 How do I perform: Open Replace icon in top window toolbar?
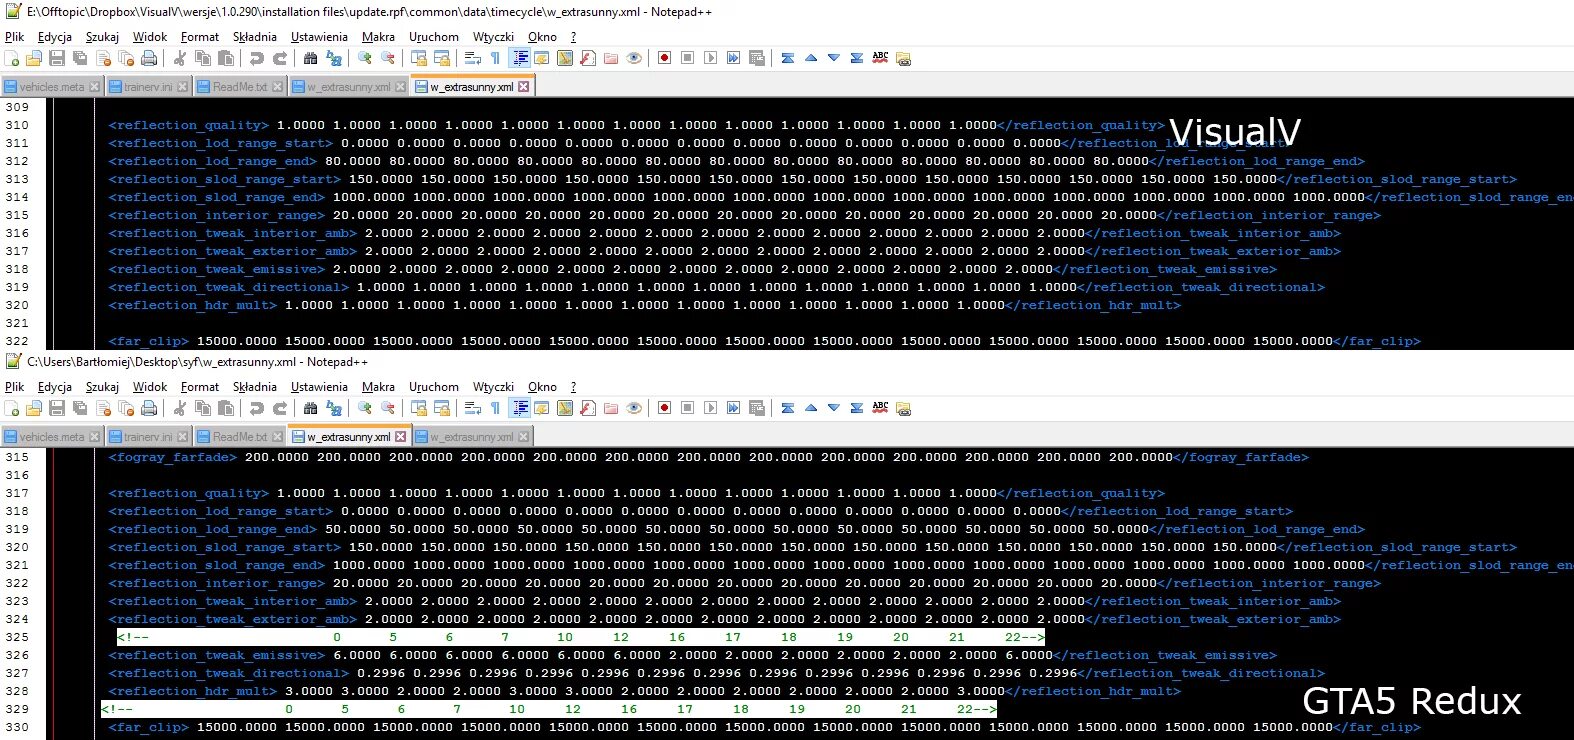(x=334, y=58)
